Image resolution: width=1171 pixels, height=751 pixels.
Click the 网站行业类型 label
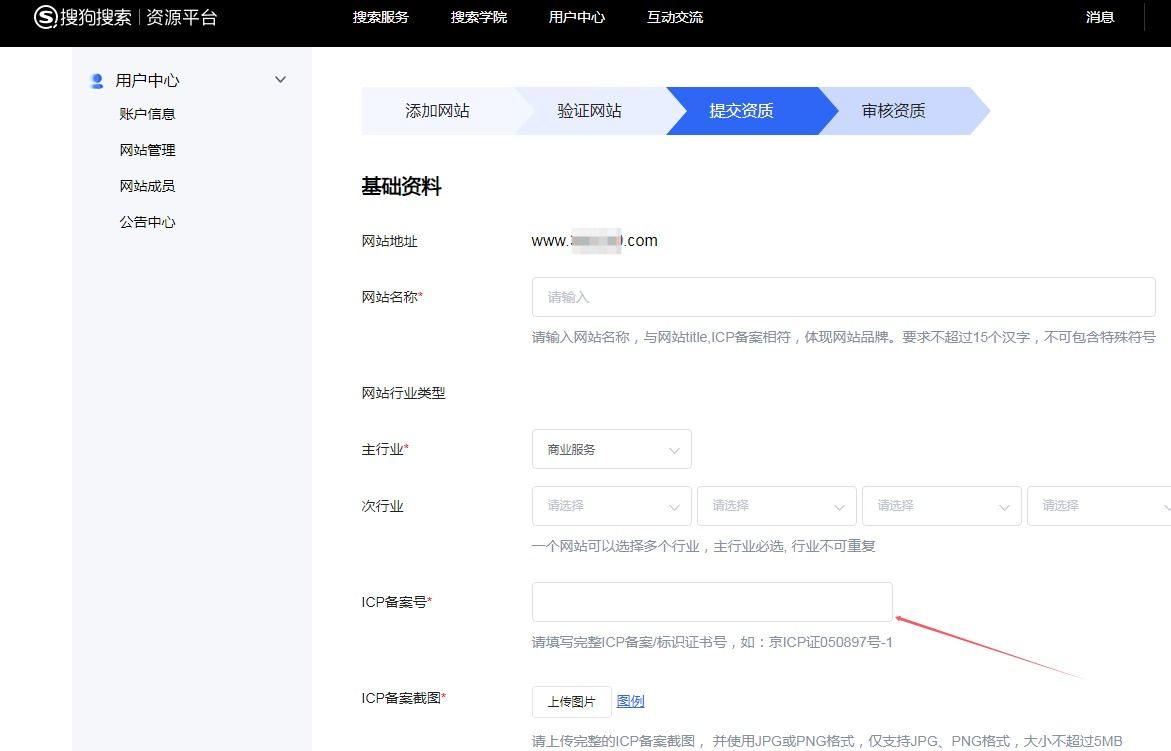coord(403,393)
